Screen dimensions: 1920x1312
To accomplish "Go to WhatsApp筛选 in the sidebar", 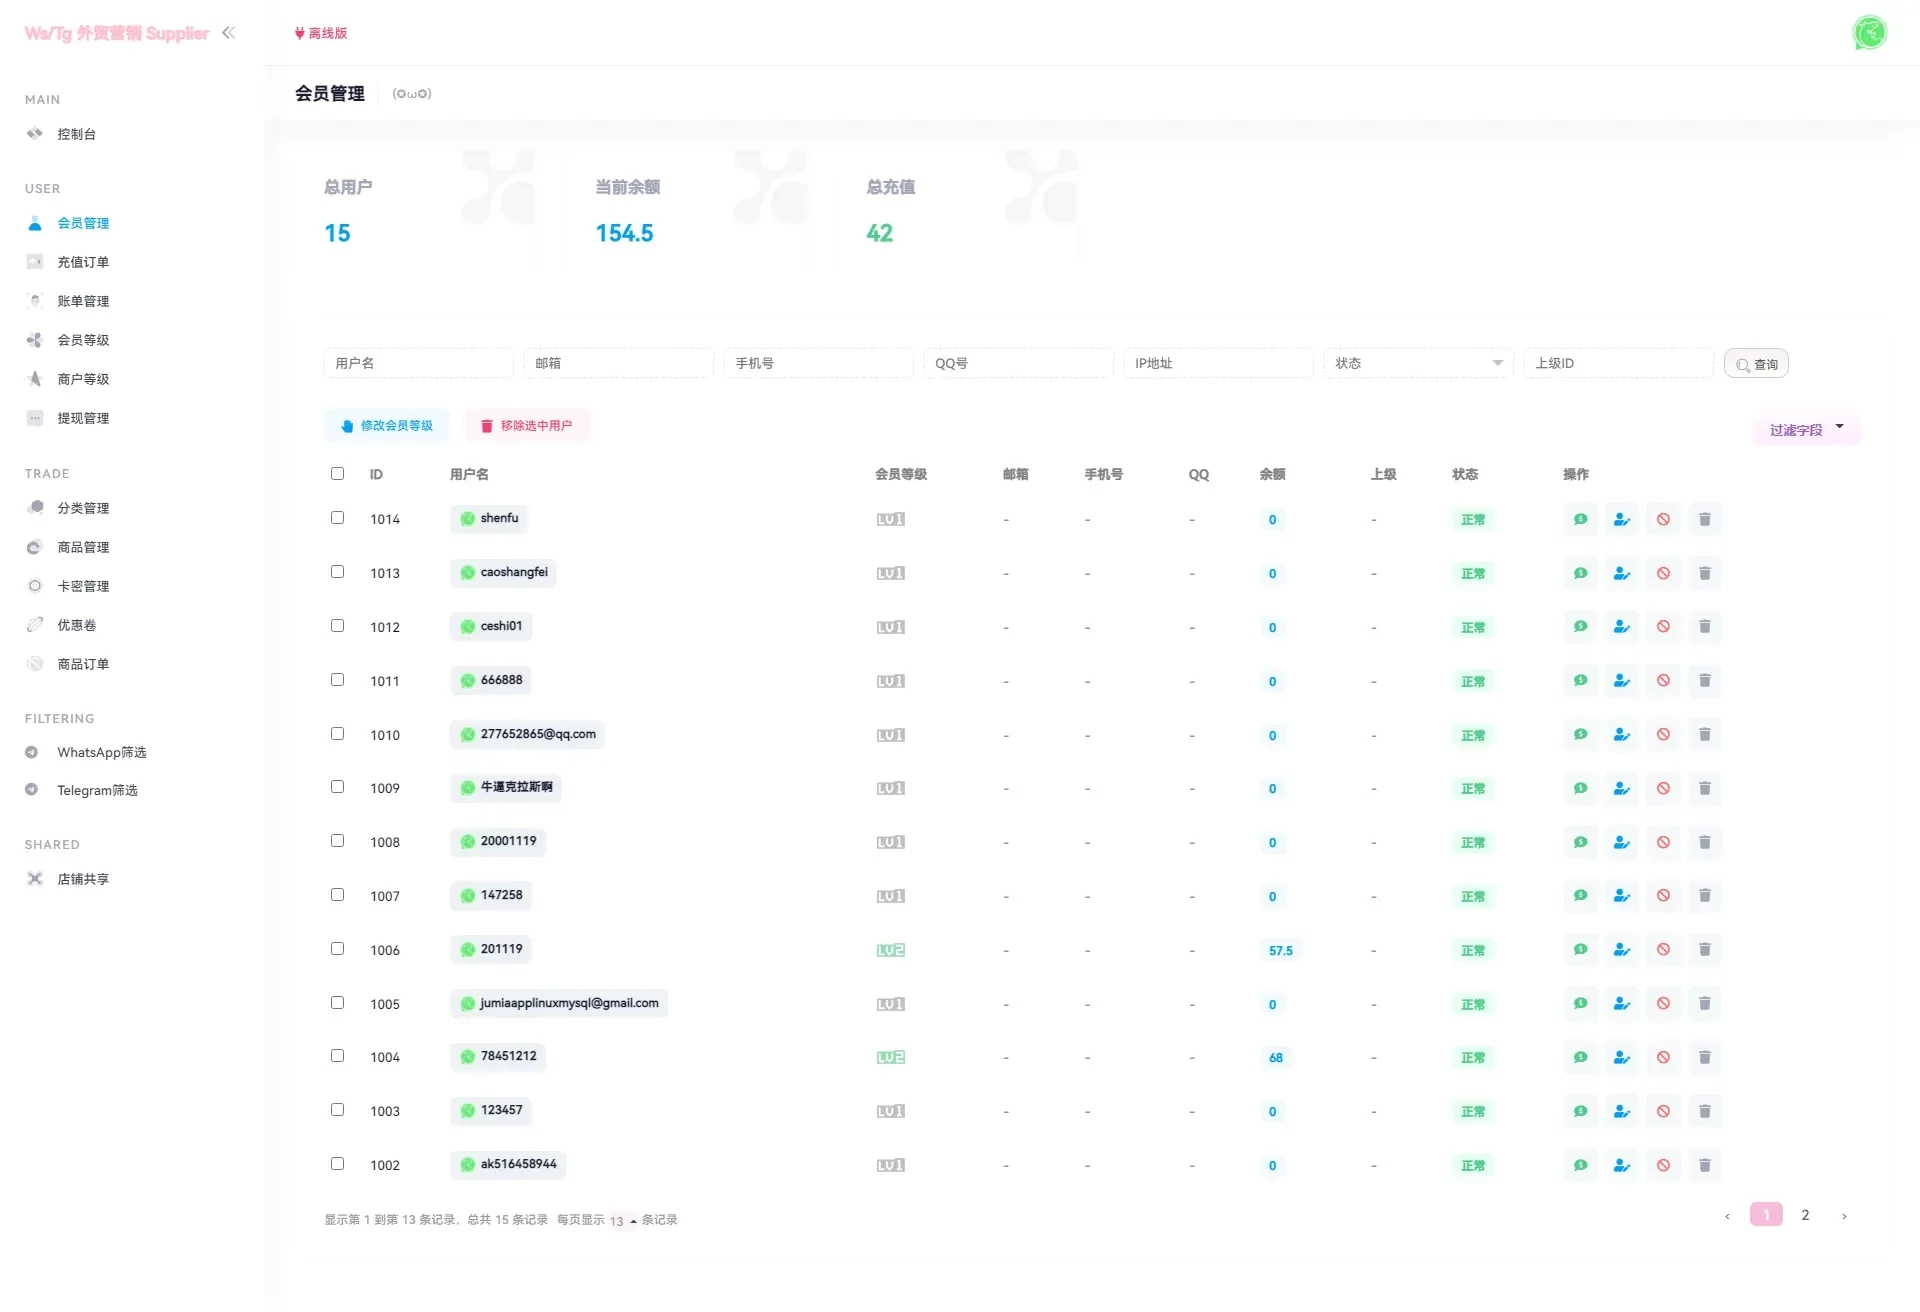I will point(101,752).
